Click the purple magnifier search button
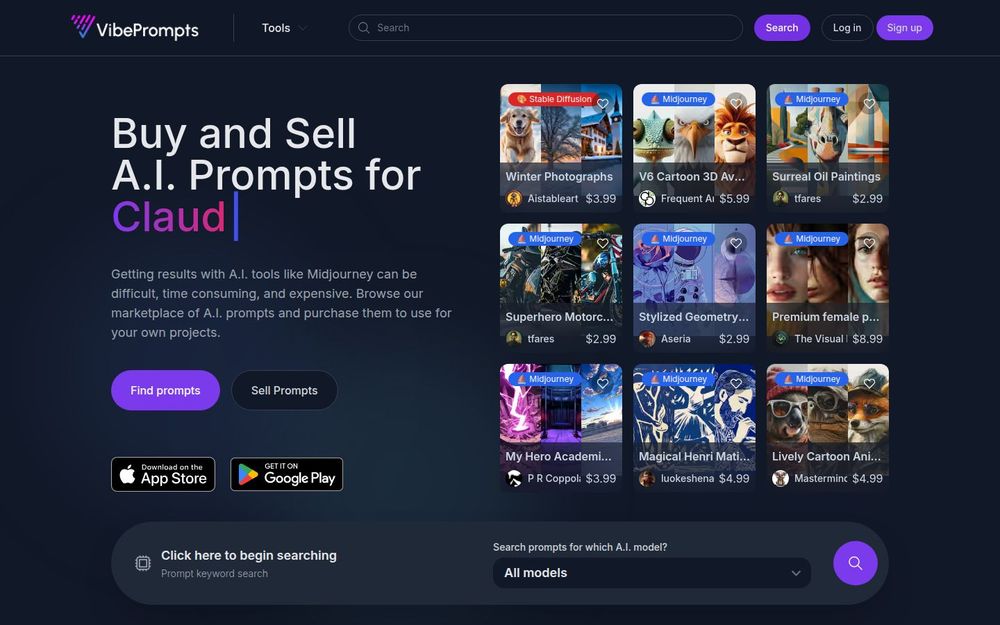1000x625 pixels. [x=855, y=563]
